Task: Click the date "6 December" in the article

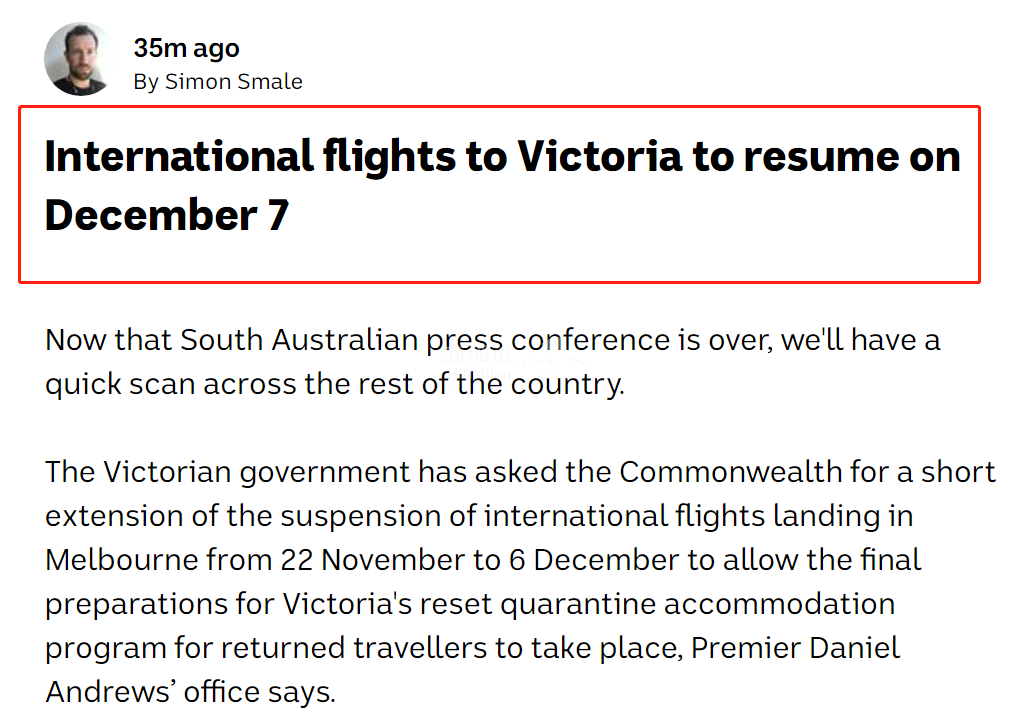Action: pyautogui.click(x=613, y=560)
